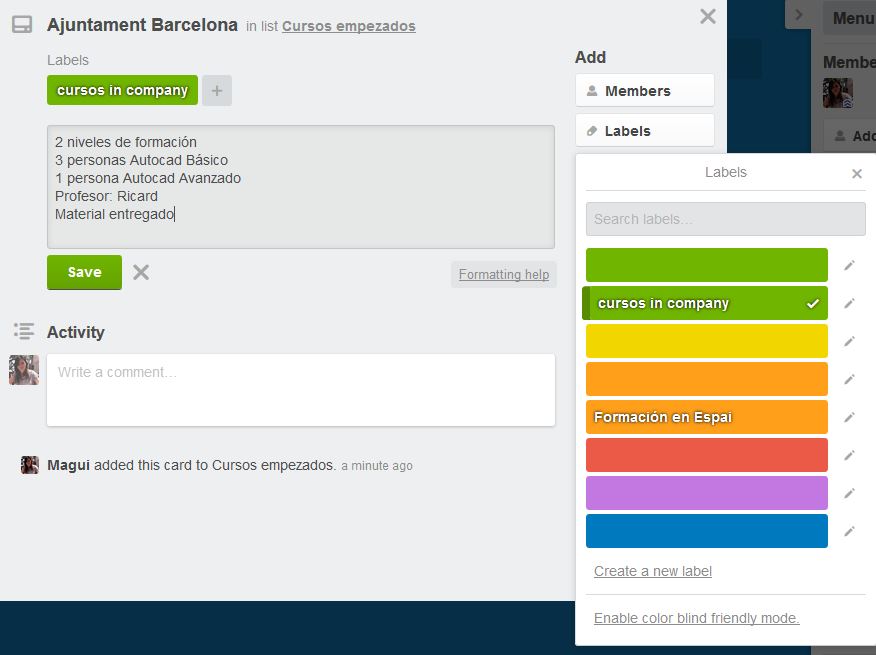The image size is (876, 655).
Task: Open the Members add button
Action: click(x=644, y=91)
